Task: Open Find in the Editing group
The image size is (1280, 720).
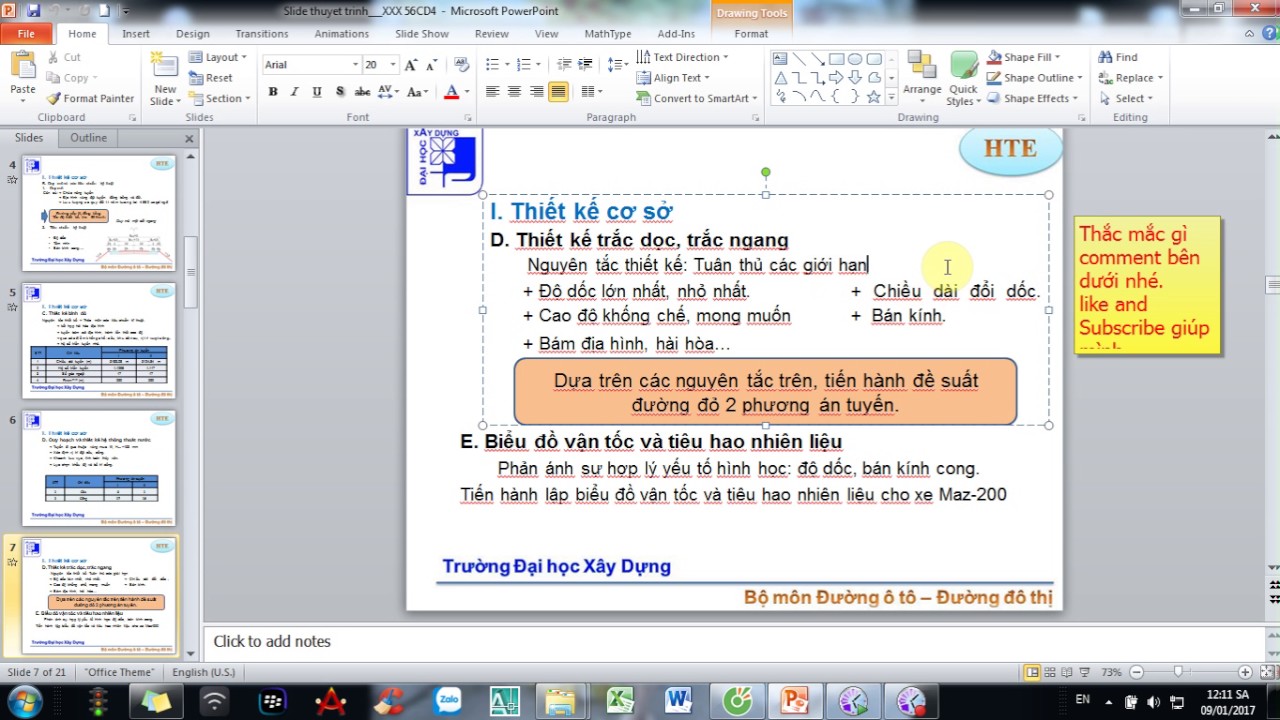Action: 1118,57
